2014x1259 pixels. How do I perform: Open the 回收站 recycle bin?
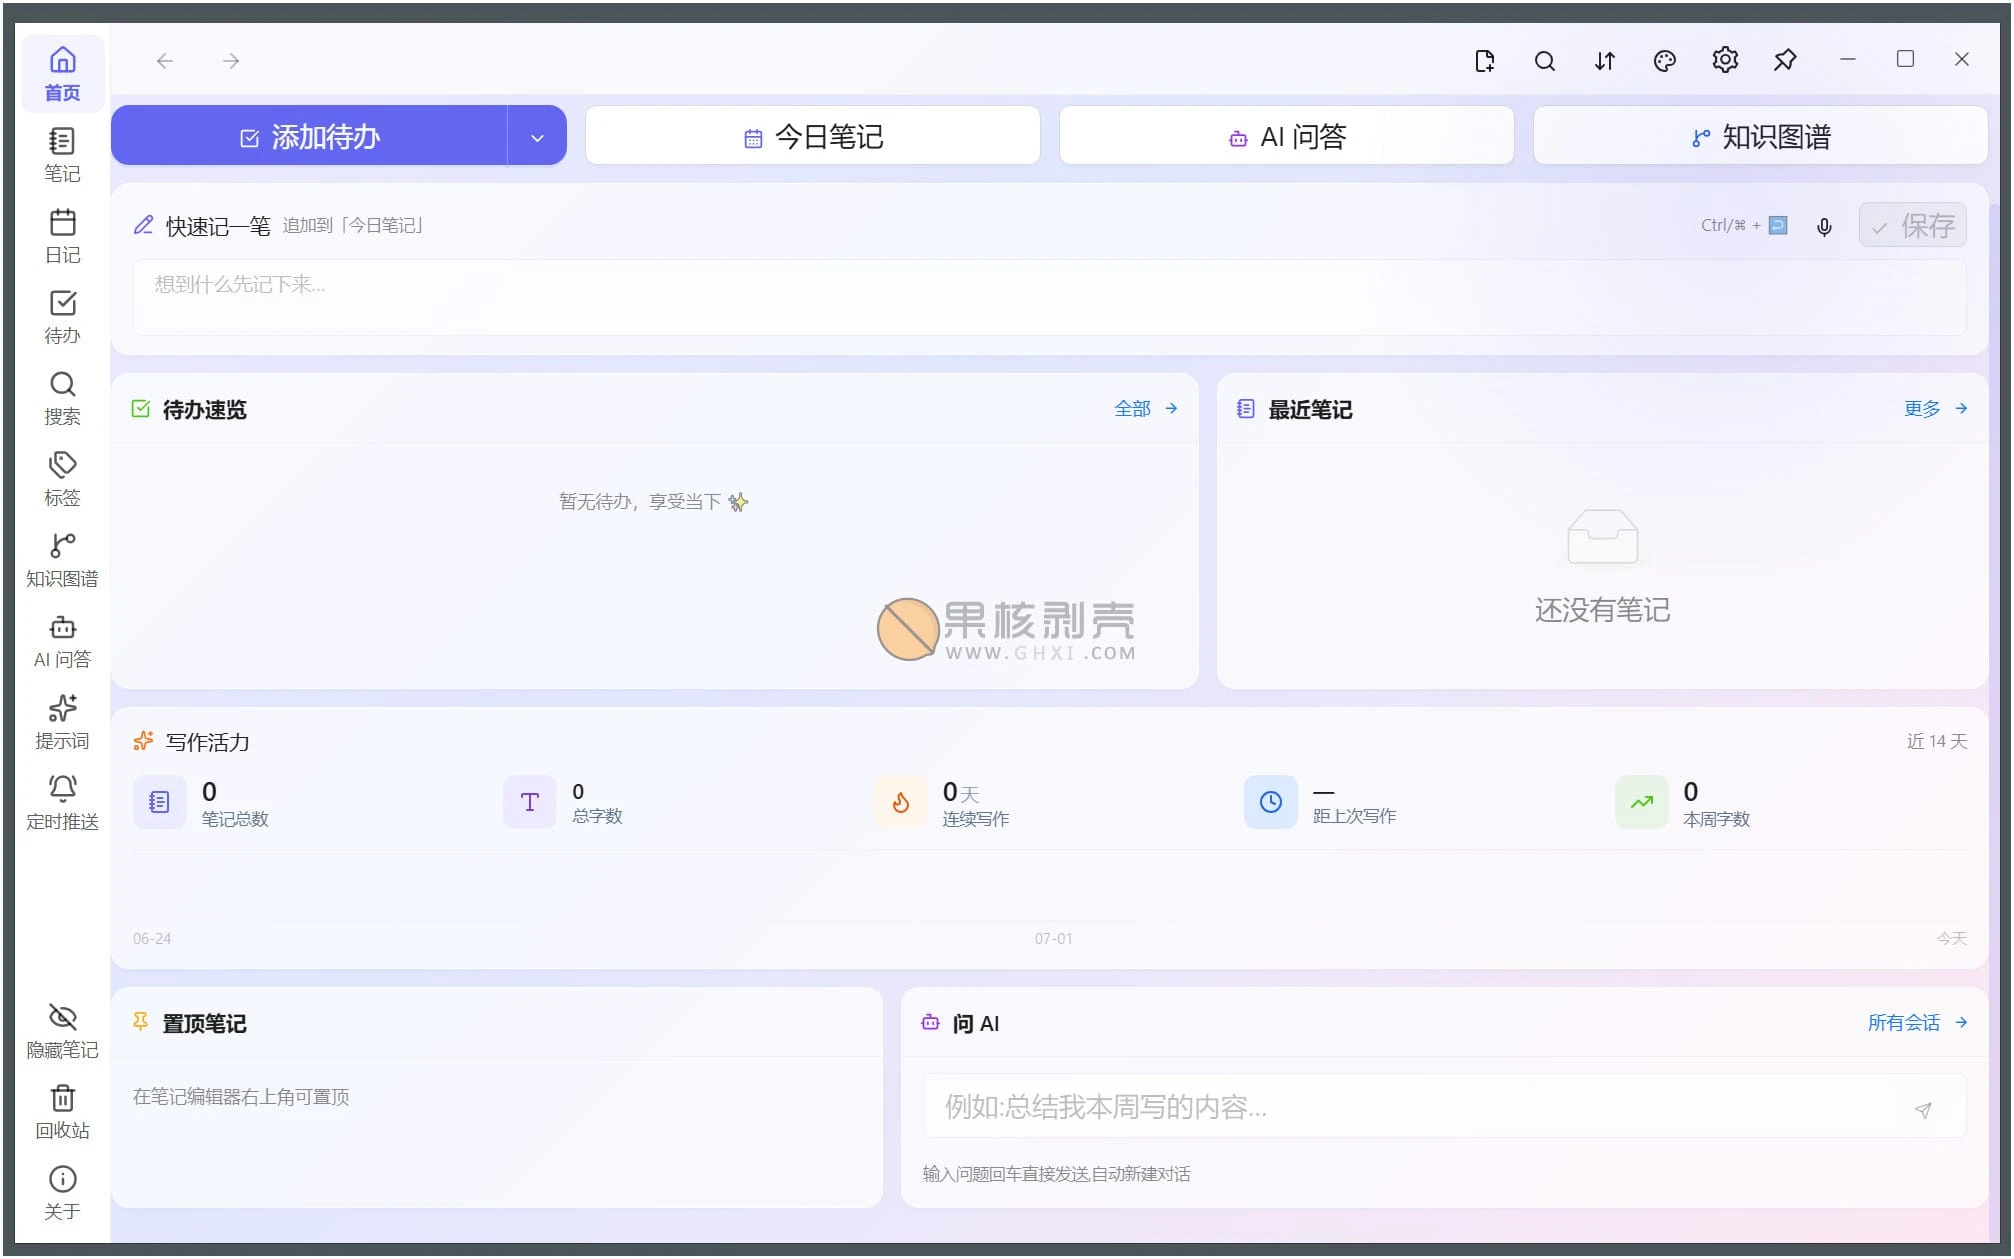[x=62, y=1112]
